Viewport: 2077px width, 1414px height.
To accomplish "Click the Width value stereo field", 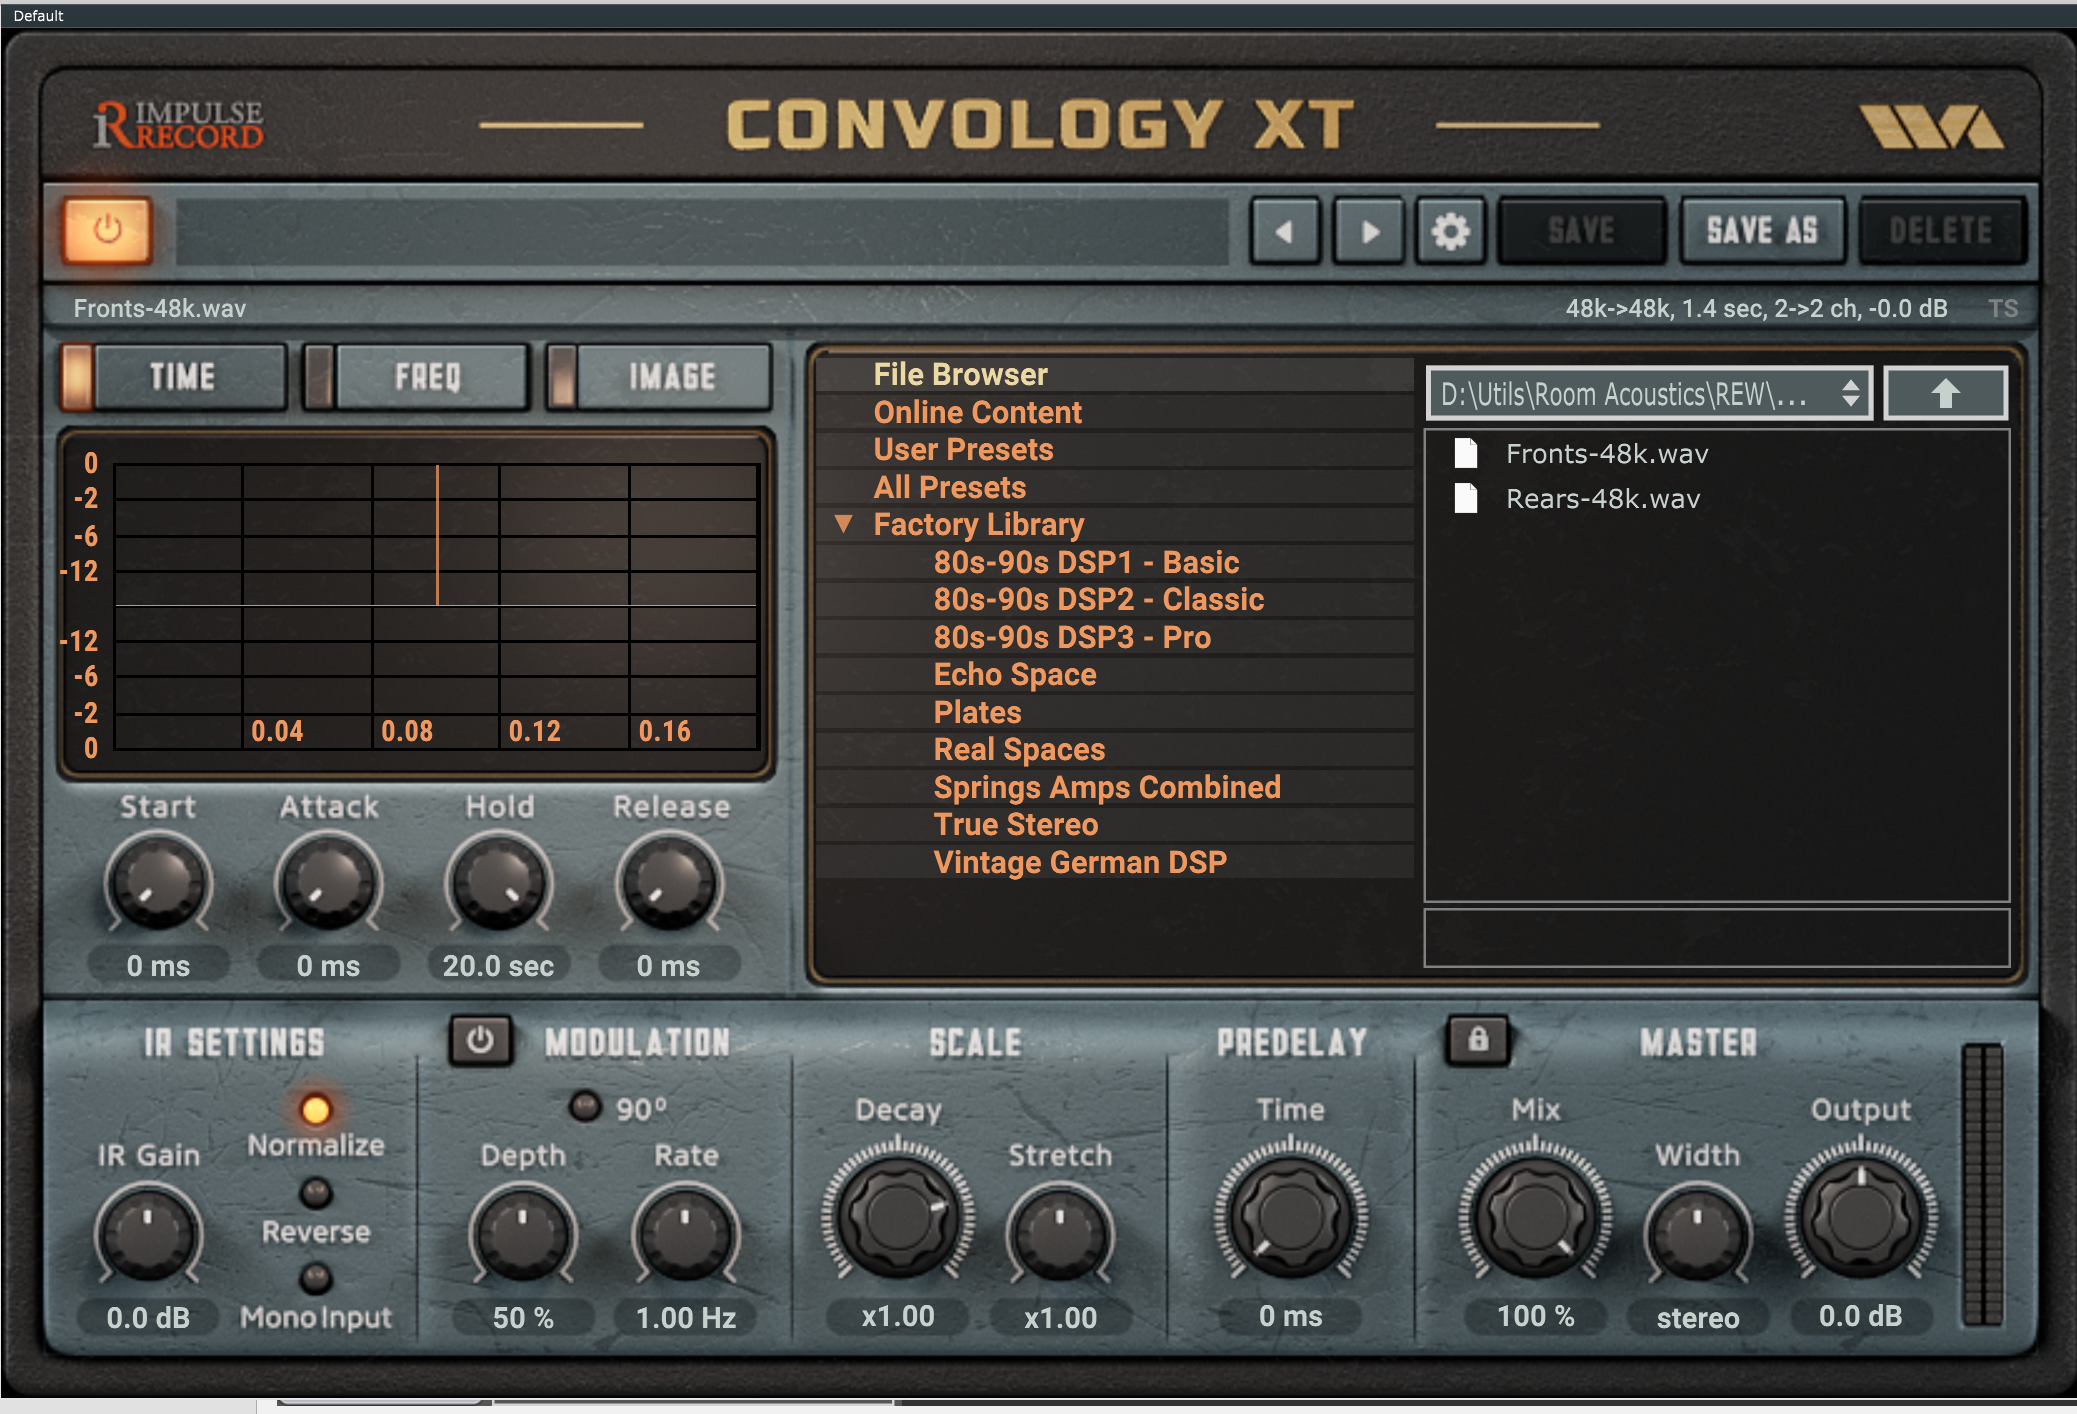I will 1697,1317.
